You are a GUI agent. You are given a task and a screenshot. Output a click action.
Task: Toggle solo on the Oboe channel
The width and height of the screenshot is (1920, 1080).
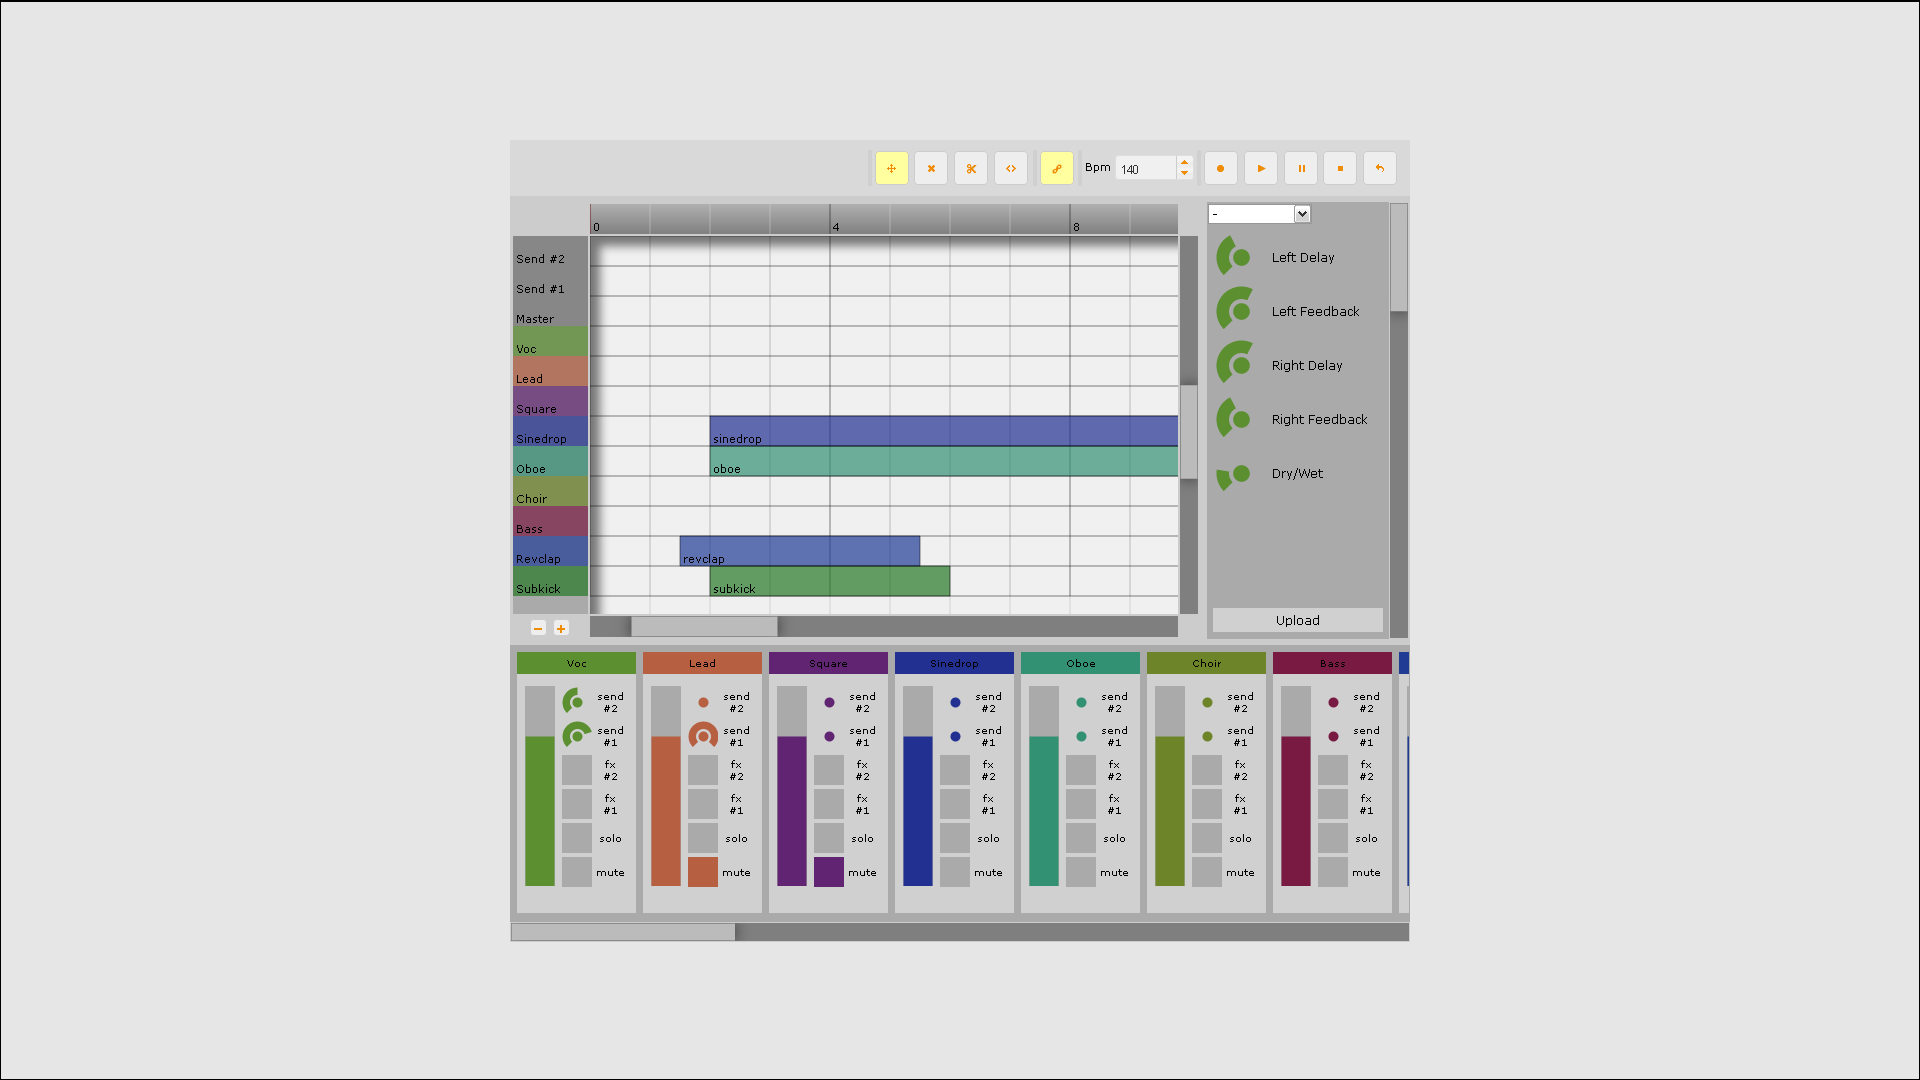1081,838
